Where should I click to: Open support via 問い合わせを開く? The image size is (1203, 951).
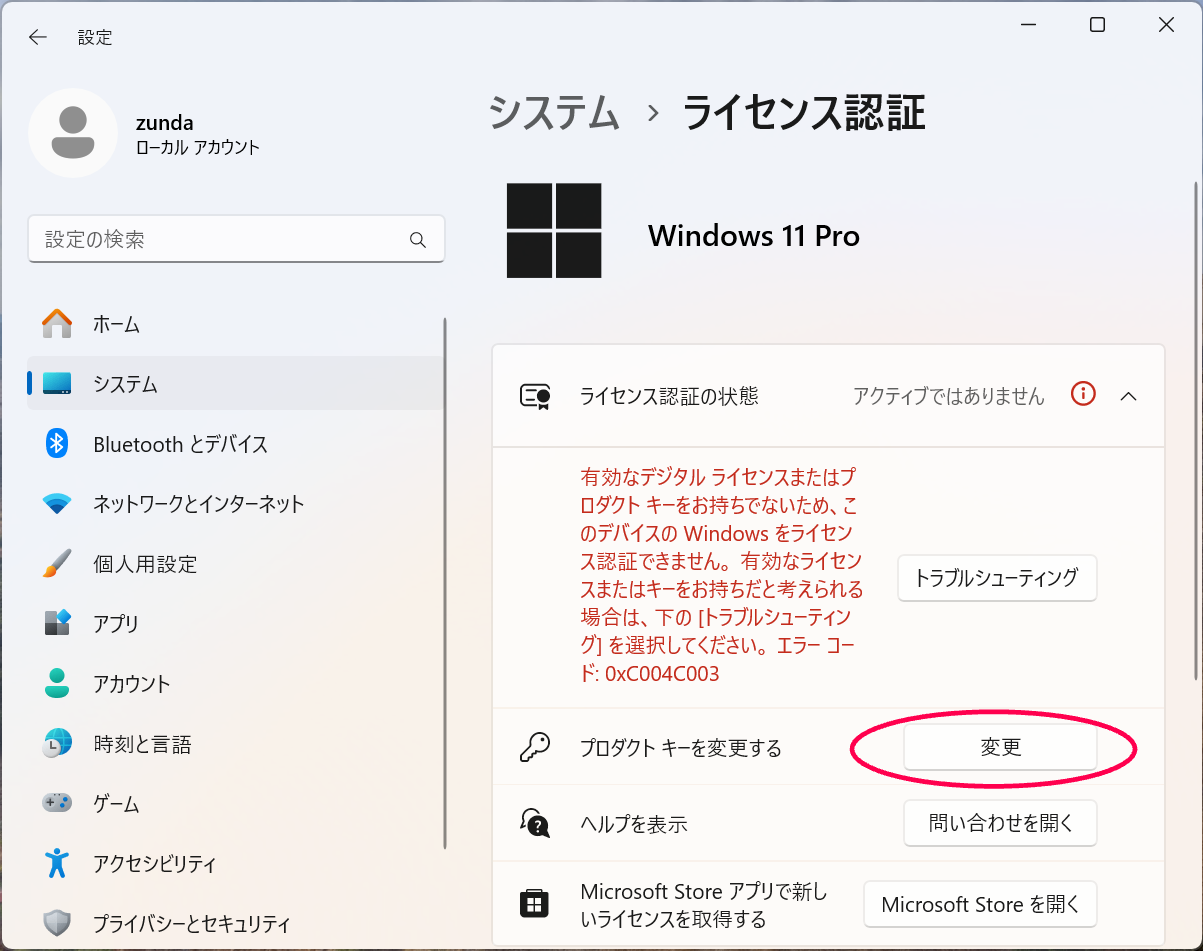pyautogui.click(x=1000, y=823)
